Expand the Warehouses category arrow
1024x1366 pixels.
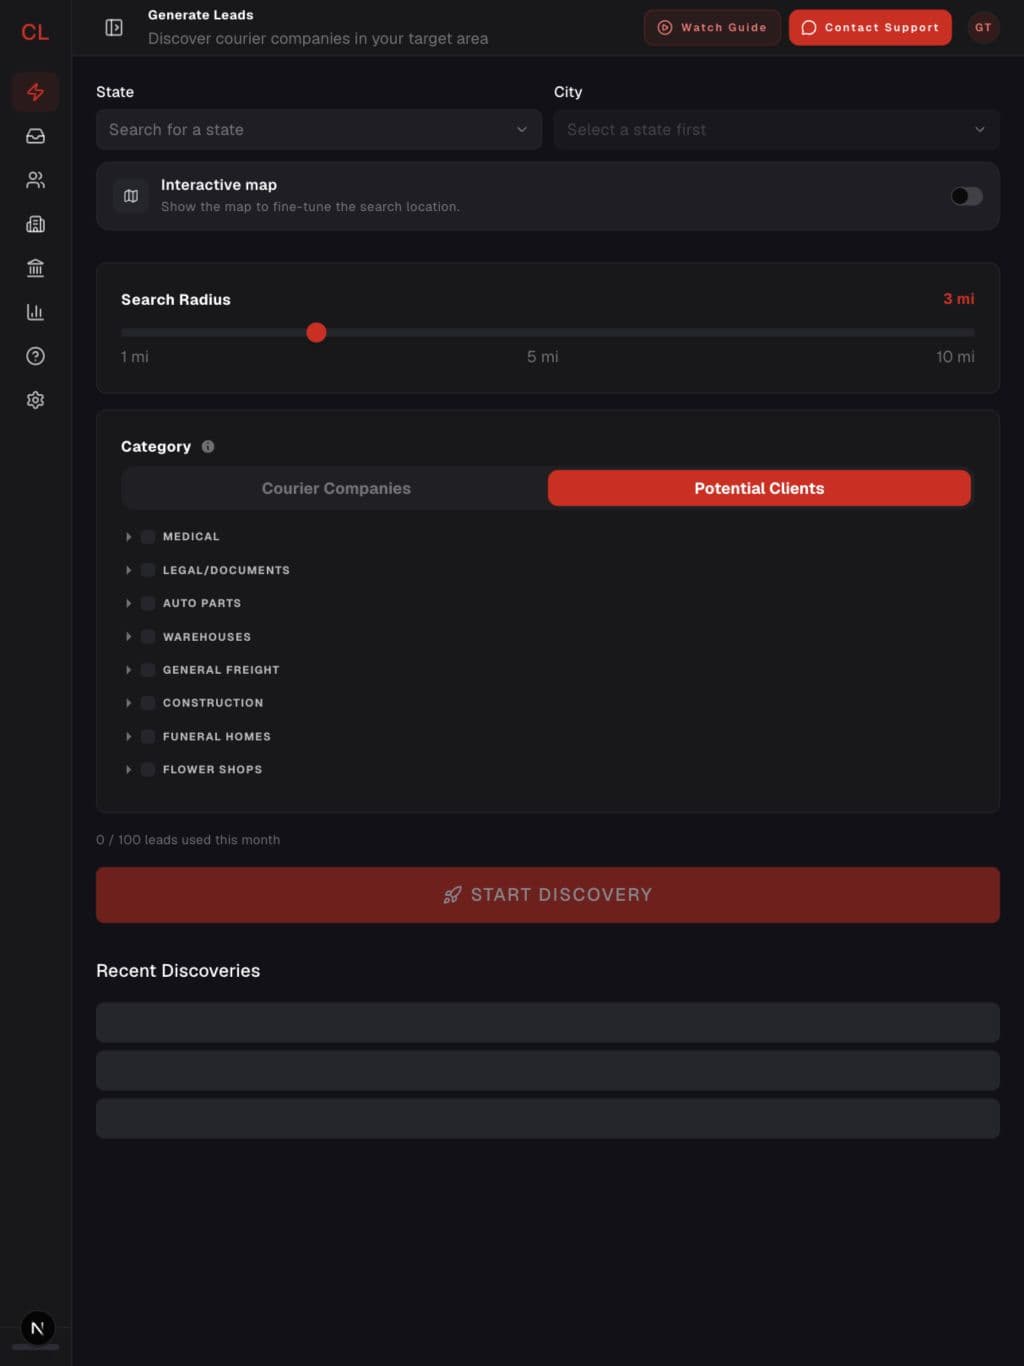click(x=128, y=637)
